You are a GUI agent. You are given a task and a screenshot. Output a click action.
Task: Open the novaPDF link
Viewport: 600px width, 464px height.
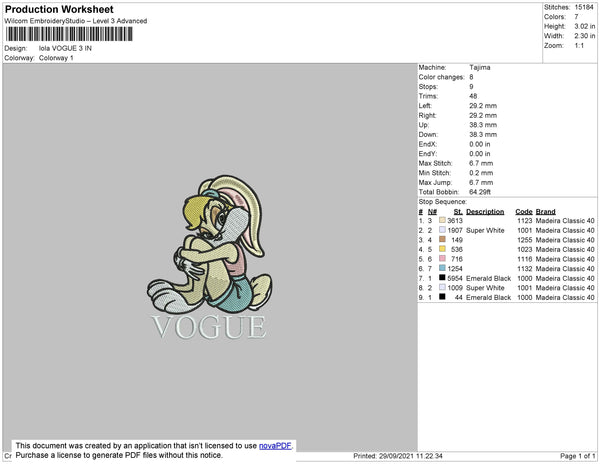point(275,446)
